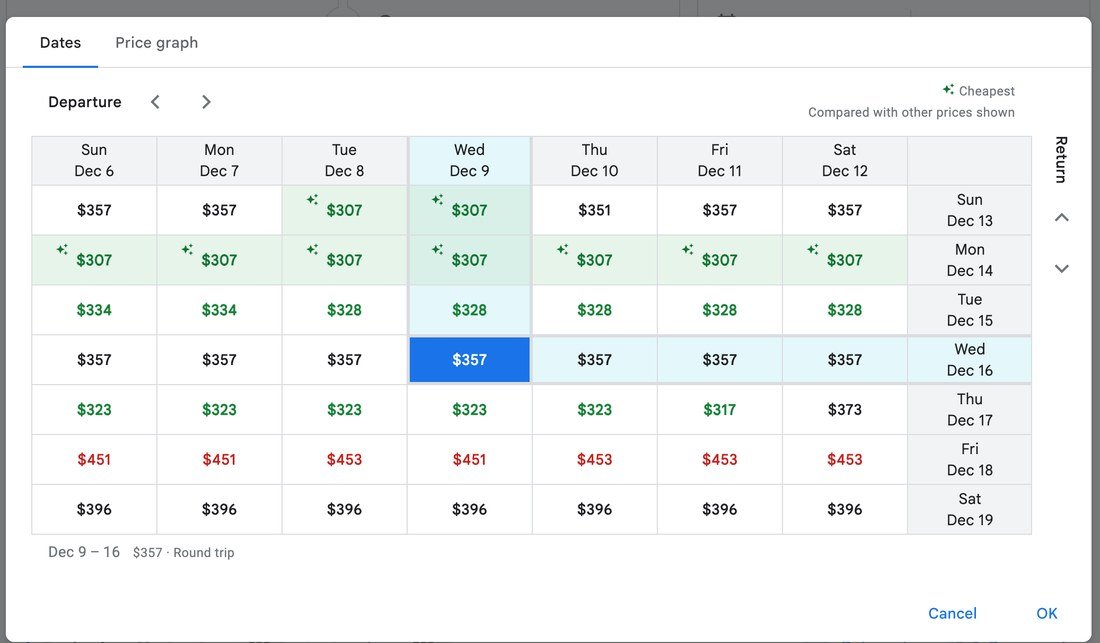The height and width of the screenshot is (643, 1100).
Task: Select $396 fare Dec 12 to Dec 19
Action: (845, 509)
